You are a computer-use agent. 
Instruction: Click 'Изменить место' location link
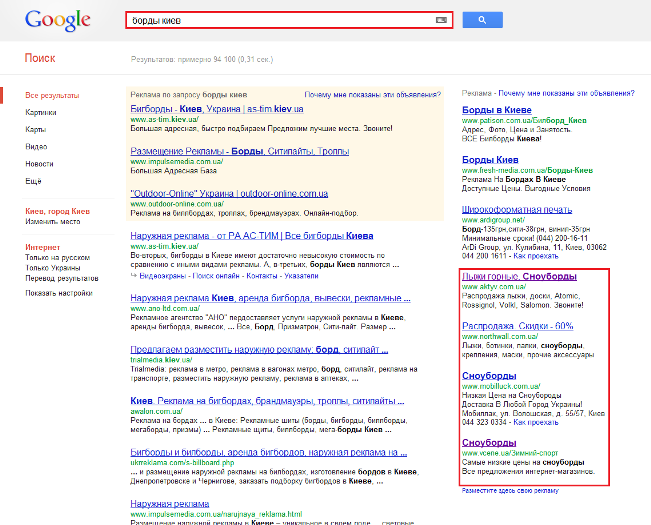tap(53, 222)
